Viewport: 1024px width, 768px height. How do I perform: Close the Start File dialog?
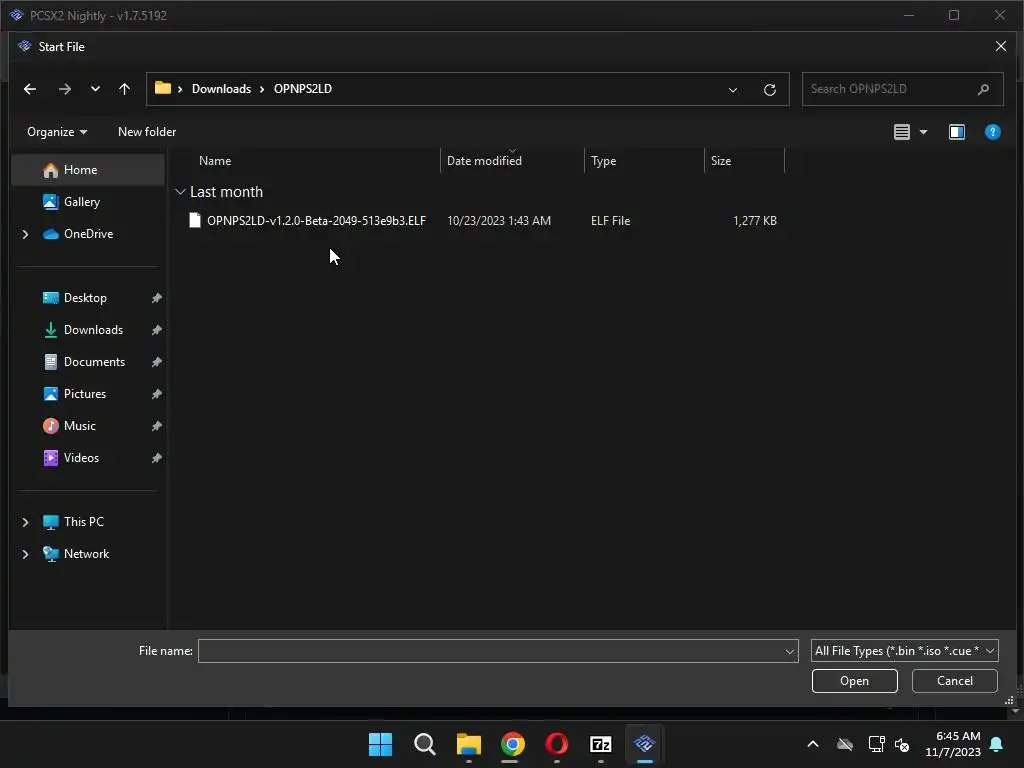point(1000,46)
